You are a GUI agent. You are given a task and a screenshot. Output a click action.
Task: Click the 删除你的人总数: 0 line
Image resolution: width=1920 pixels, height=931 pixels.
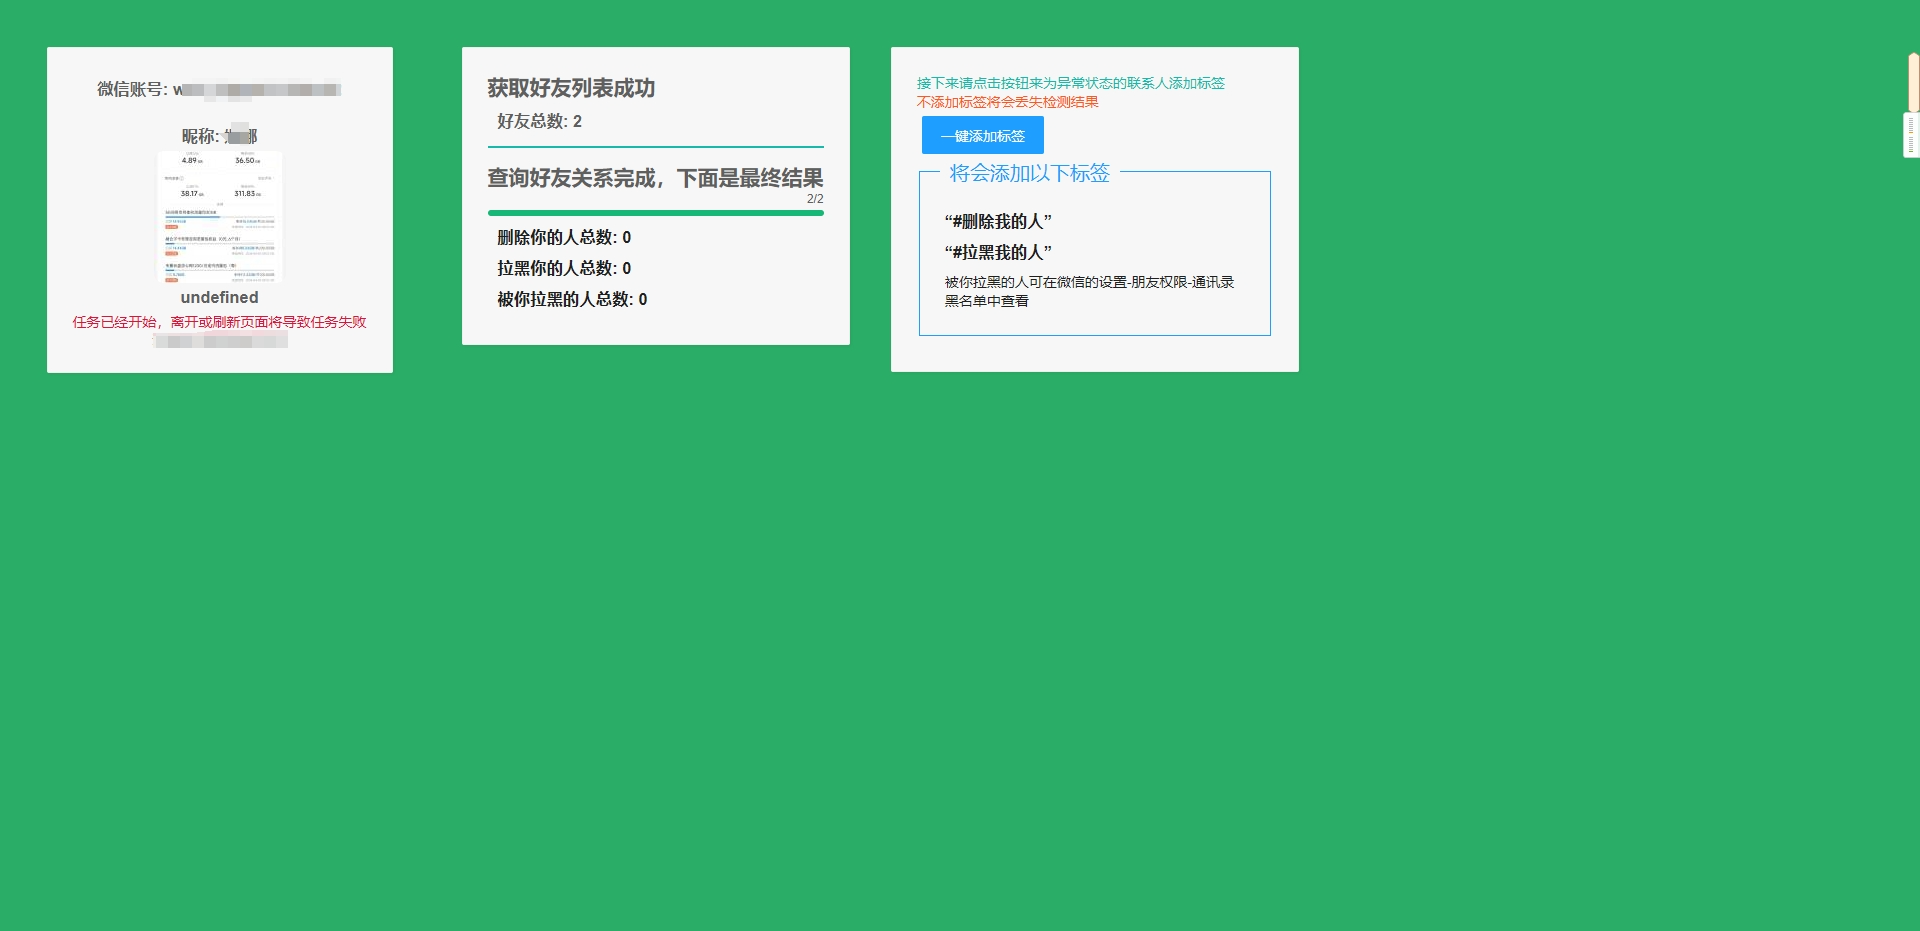[564, 237]
